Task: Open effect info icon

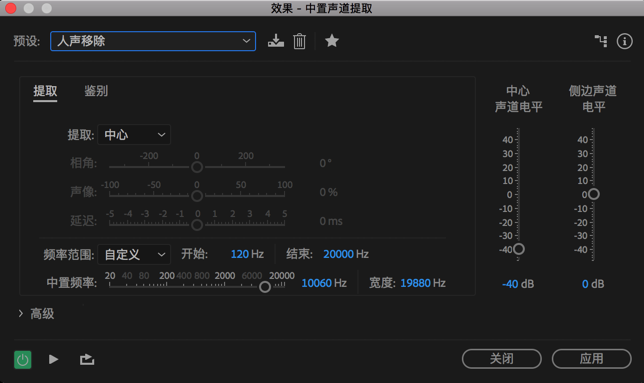Action: [x=624, y=41]
